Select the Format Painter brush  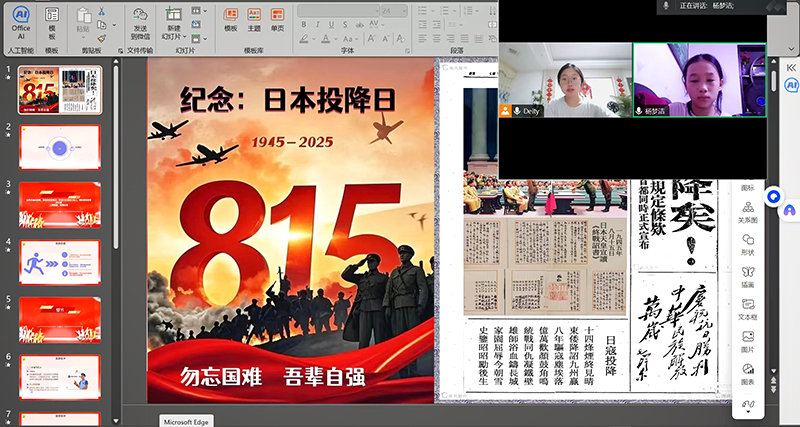[102, 38]
